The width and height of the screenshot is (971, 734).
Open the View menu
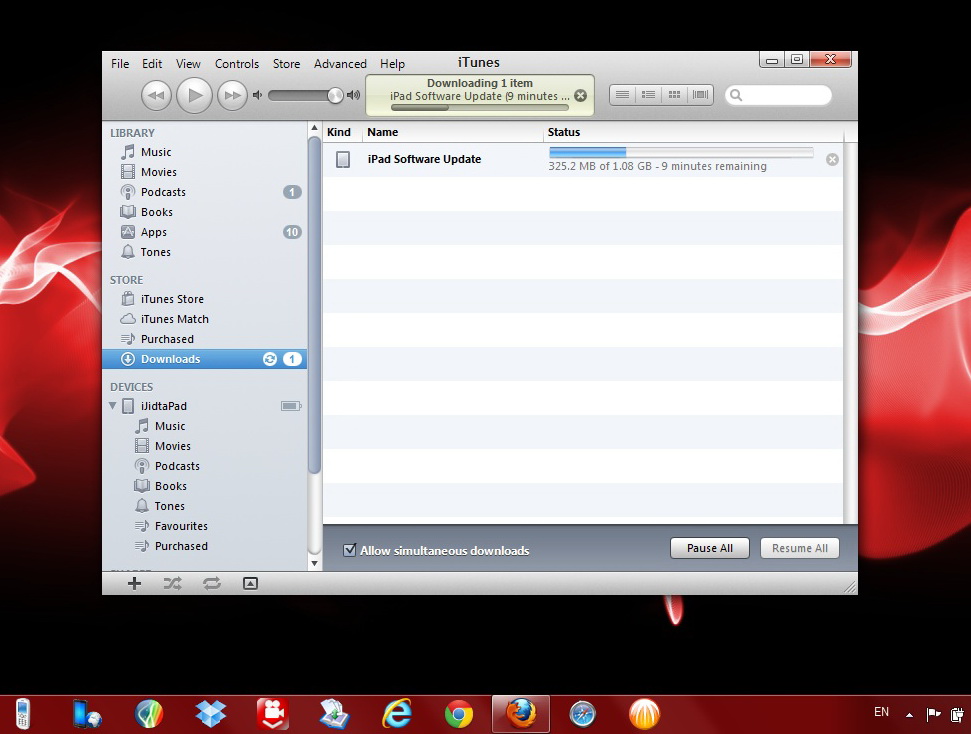[188, 64]
